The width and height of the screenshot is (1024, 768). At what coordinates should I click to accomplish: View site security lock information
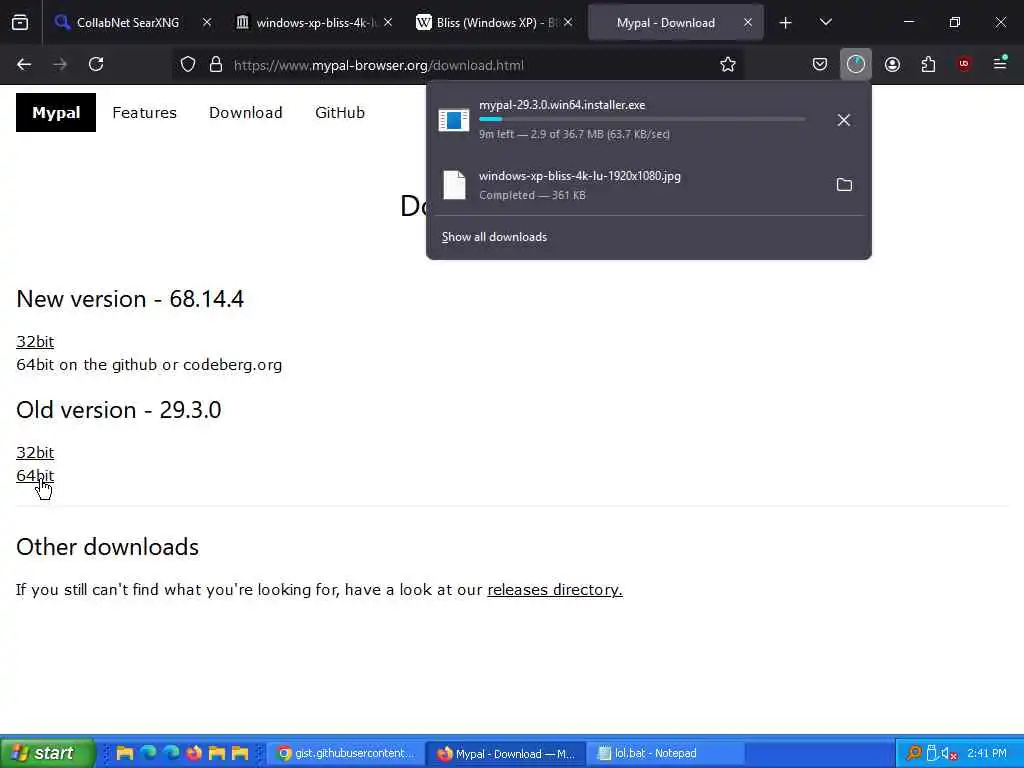216,64
